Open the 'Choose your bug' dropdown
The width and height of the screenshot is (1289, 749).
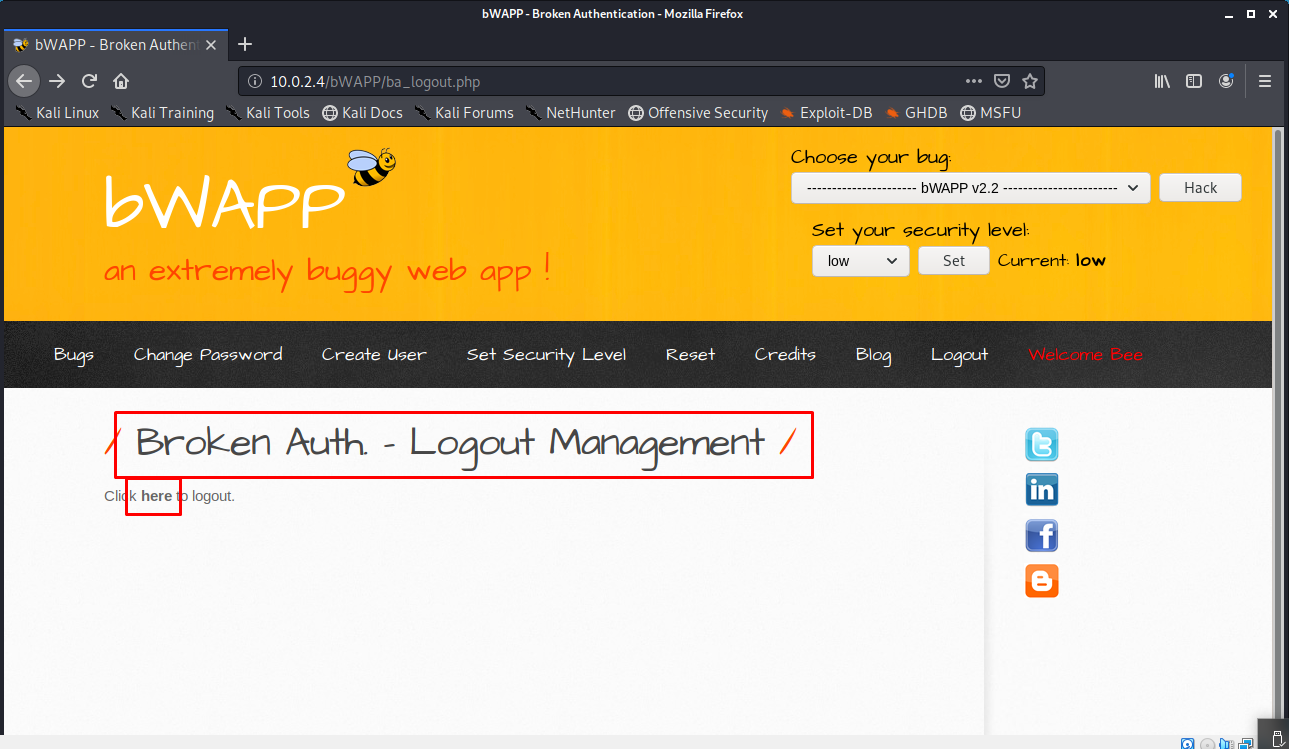(x=969, y=187)
